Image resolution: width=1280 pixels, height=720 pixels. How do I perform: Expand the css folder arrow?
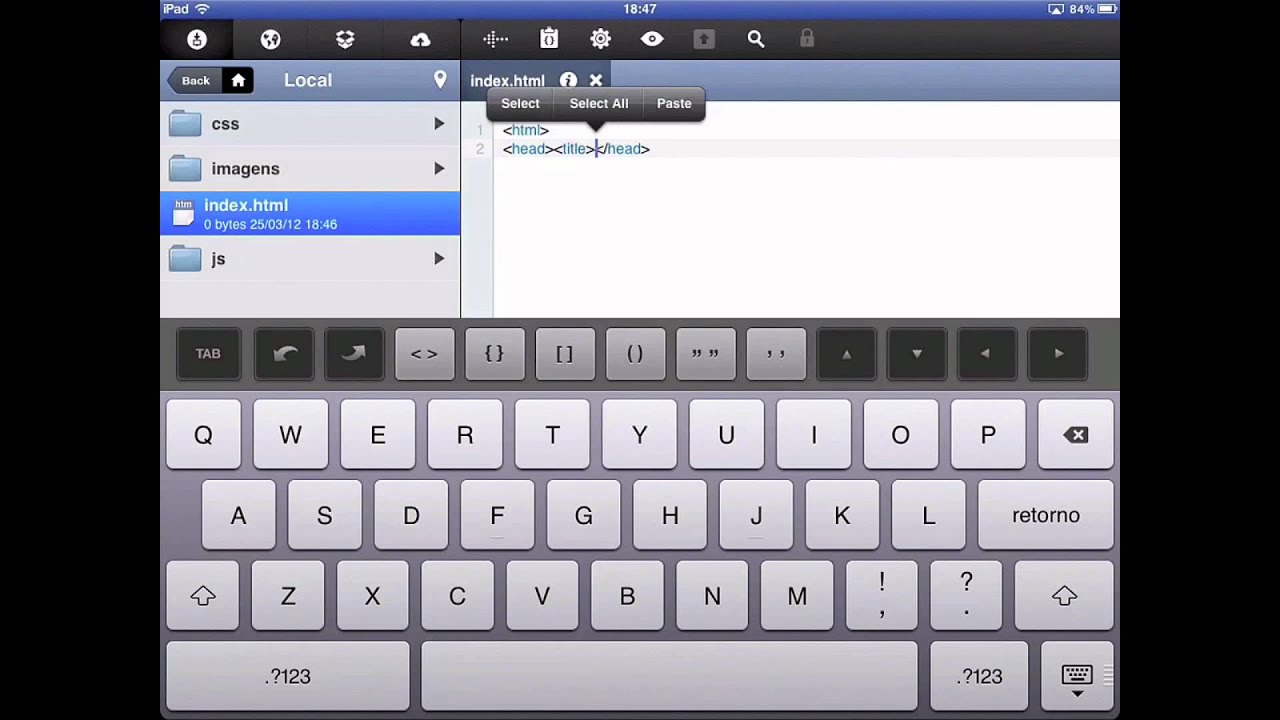439,123
